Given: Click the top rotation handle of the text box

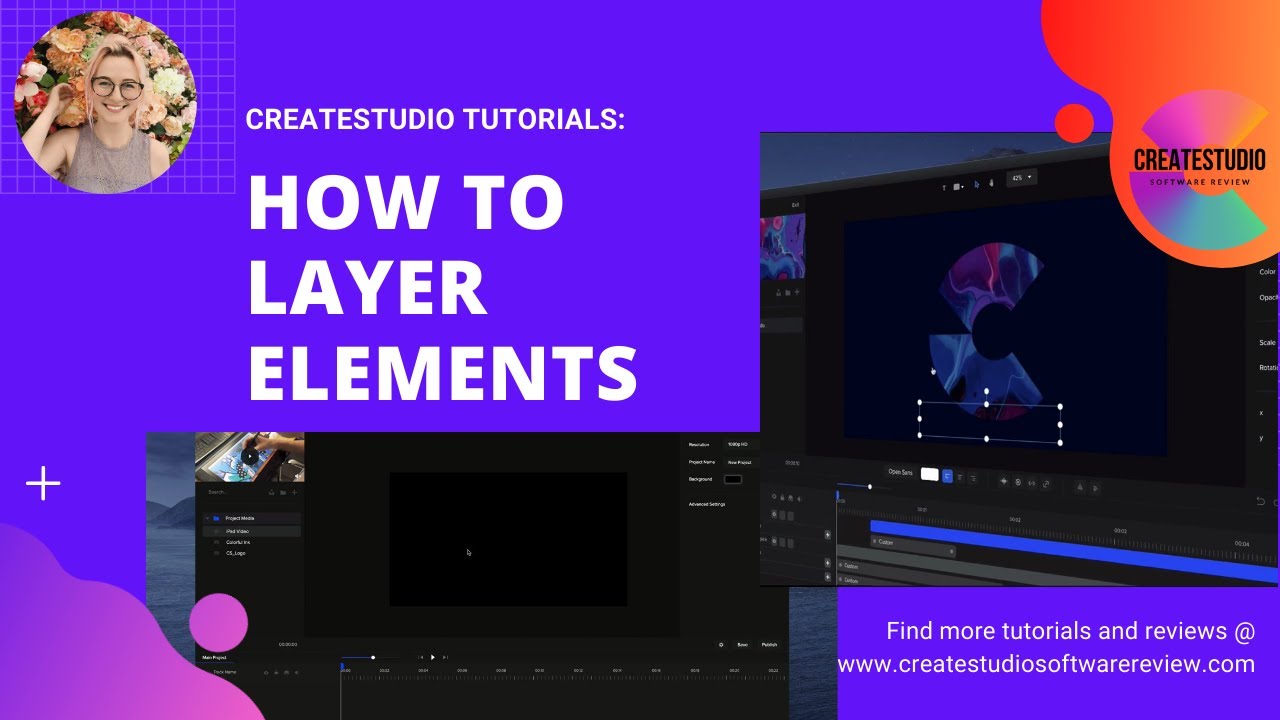Looking at the screenshot, I should (x=987, y=391).
